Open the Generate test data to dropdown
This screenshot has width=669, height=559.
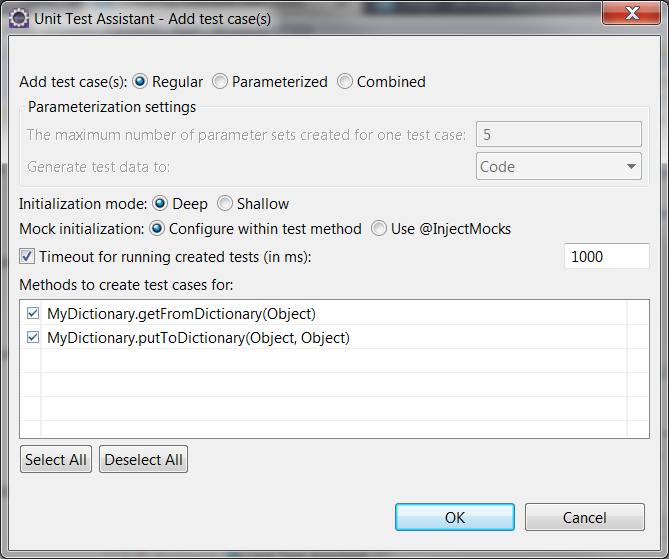coord(558,166)
